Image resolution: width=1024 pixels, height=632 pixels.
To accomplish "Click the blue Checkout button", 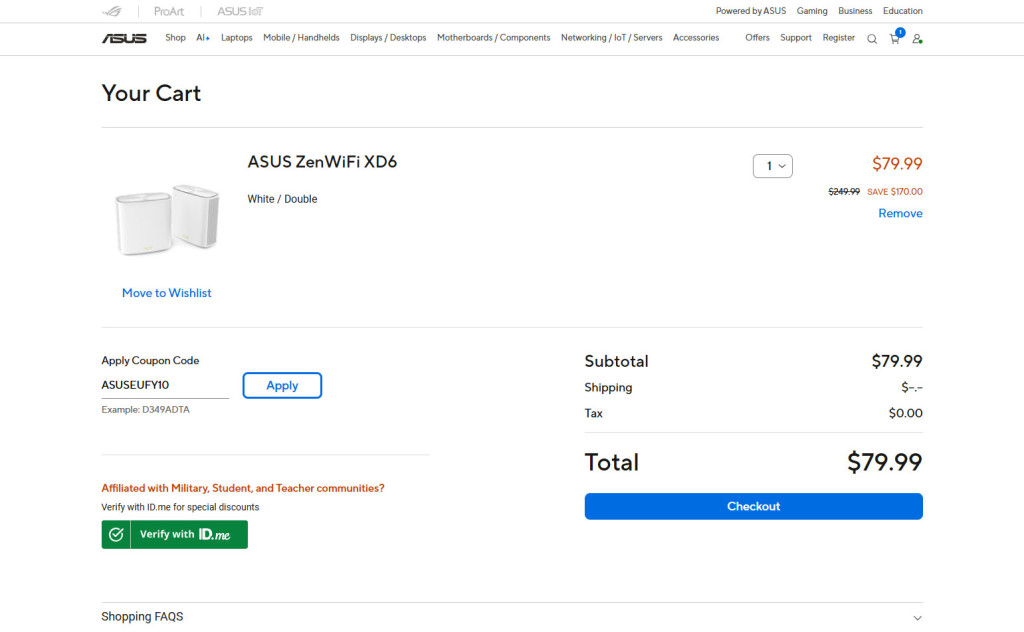I will (753, 507).
